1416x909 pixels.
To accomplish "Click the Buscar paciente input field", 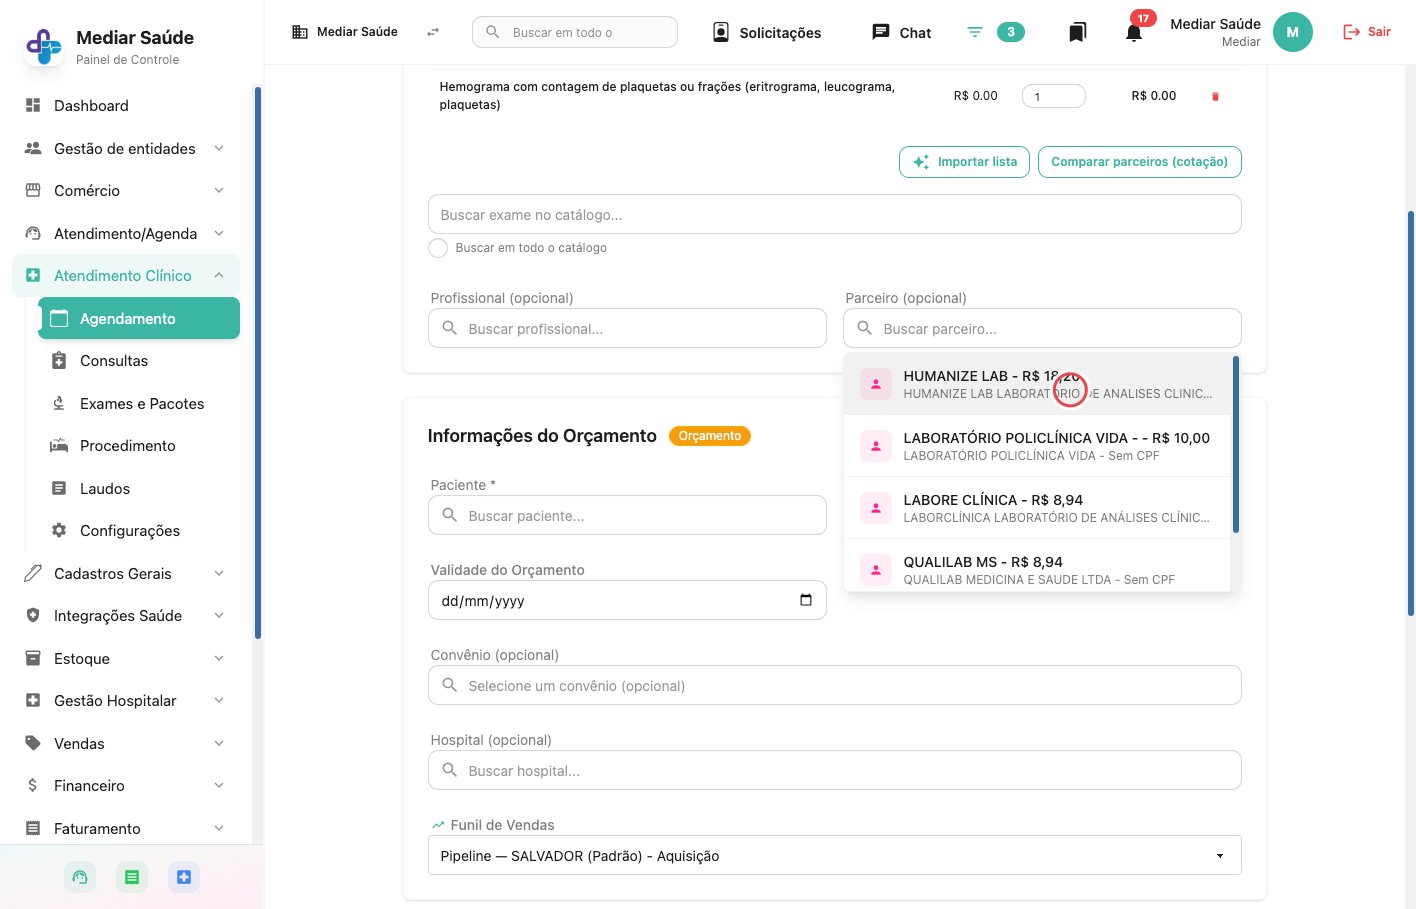I will 627,516.
